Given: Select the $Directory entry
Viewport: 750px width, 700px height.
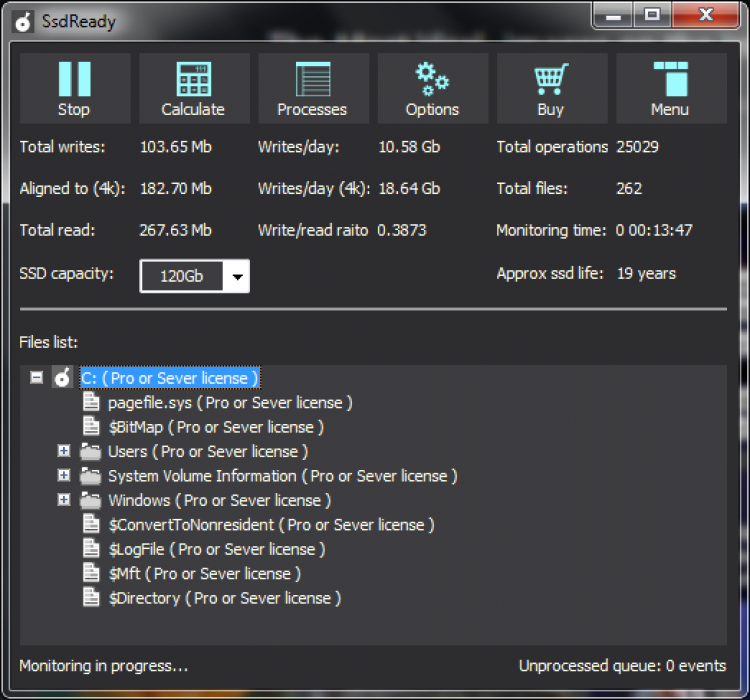Looking at the screenshot, I should (224, 598).
